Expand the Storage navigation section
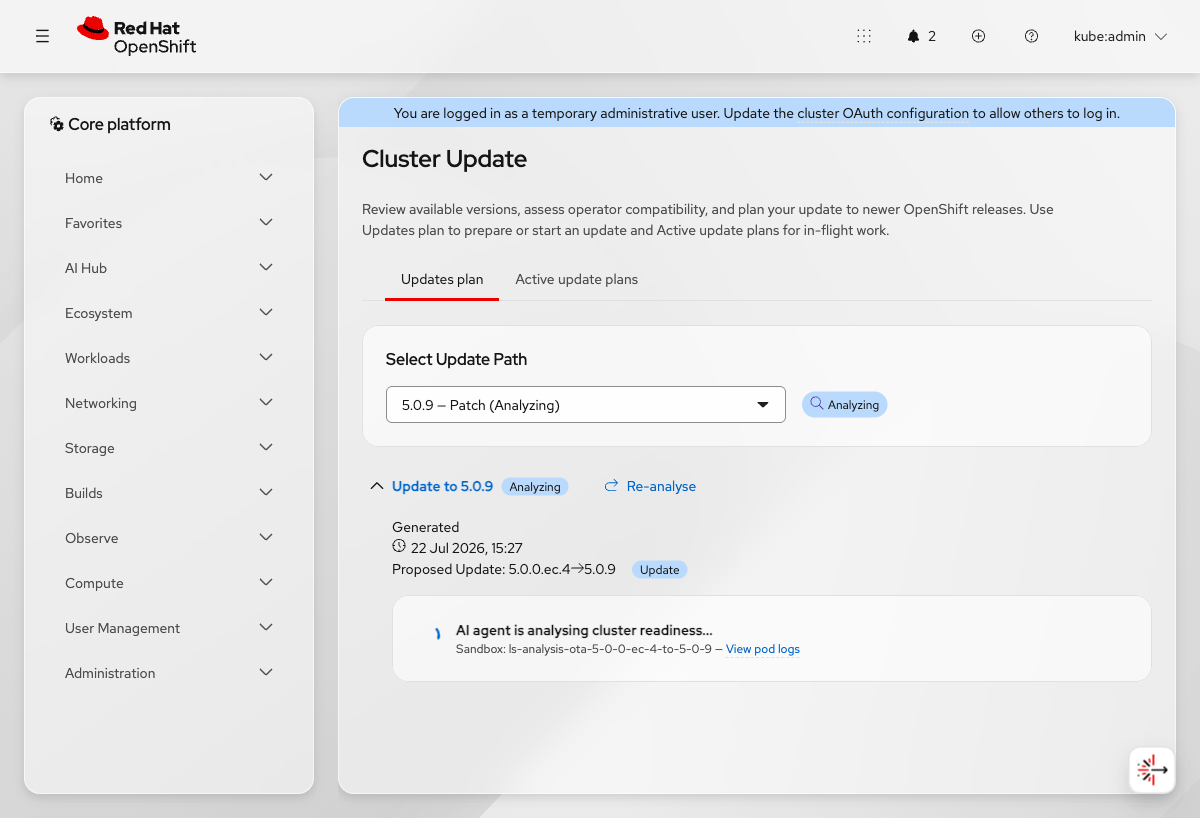This screenshot has height=818, width=1200. (x=169, y=448)
